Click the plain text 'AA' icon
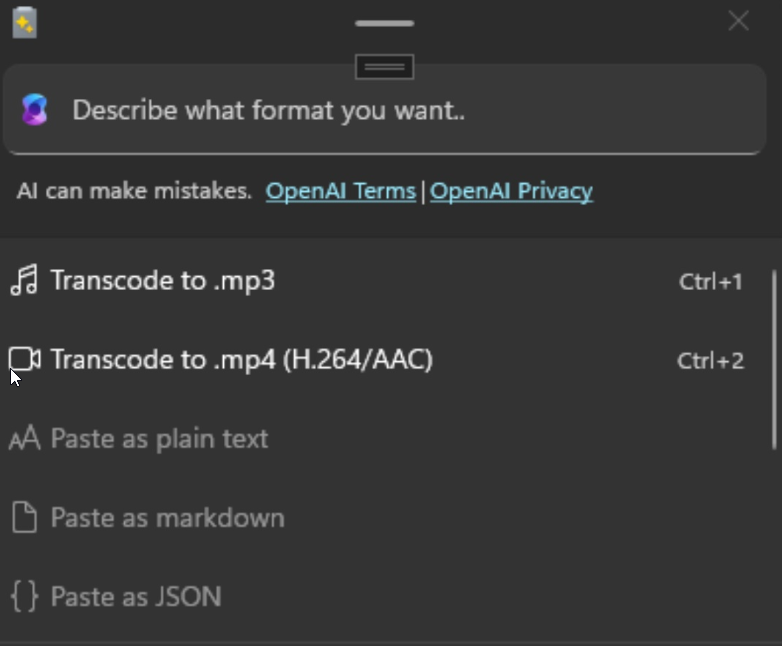Screen dimensions: 782x646 [24, 438]
